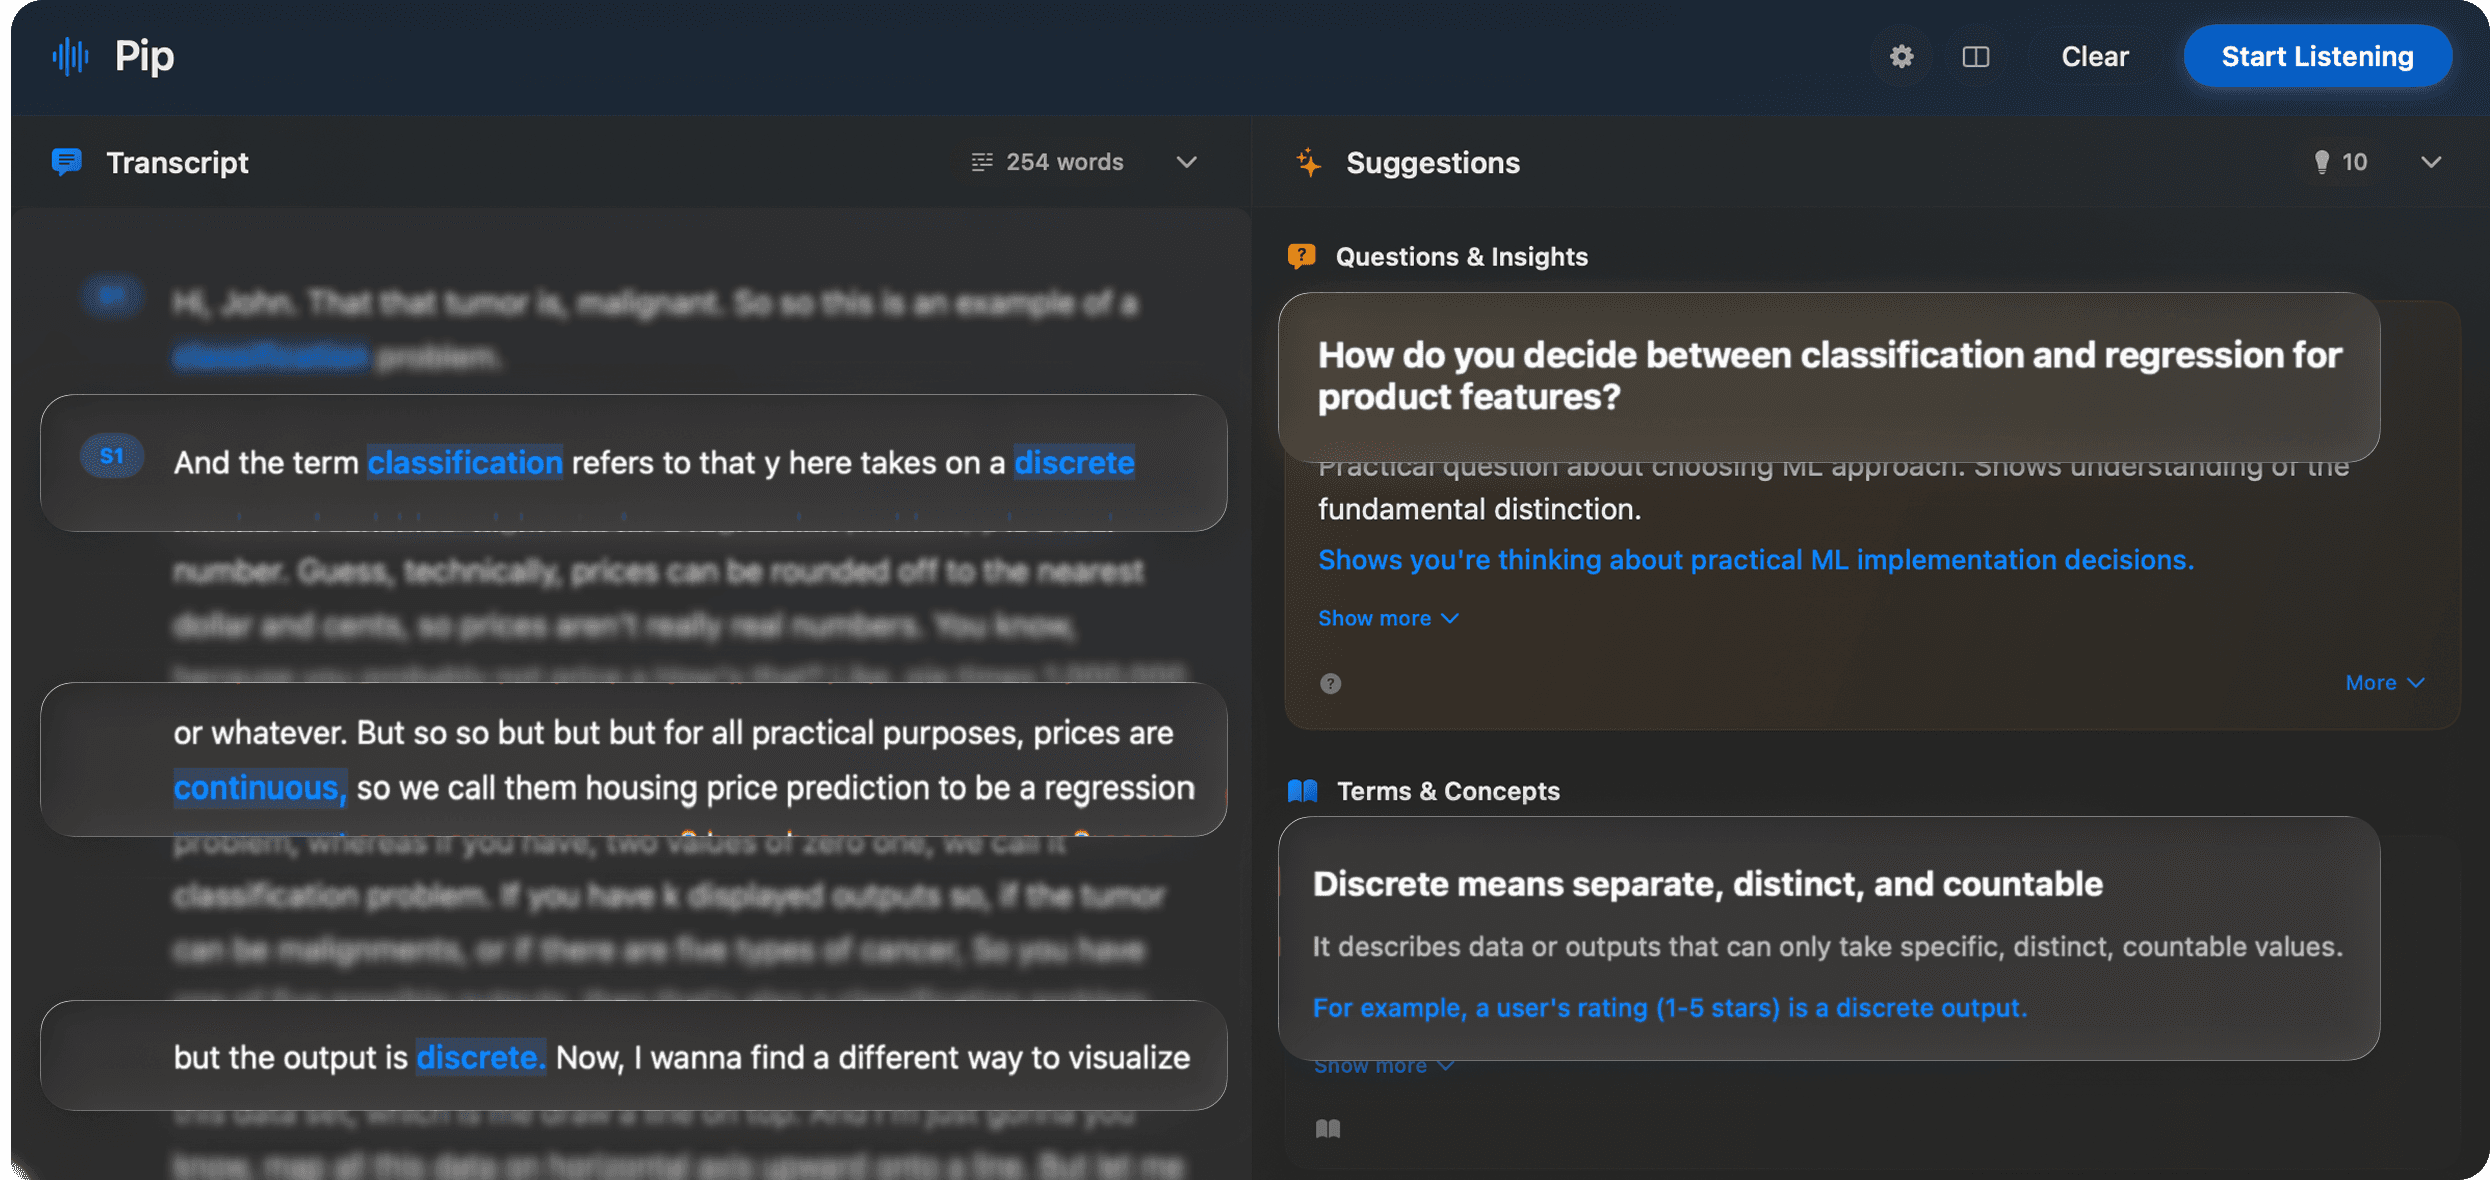Expand the Suggestions panel chevron
This screenshot has height=1180, width=2490.
click(2431, 162)
